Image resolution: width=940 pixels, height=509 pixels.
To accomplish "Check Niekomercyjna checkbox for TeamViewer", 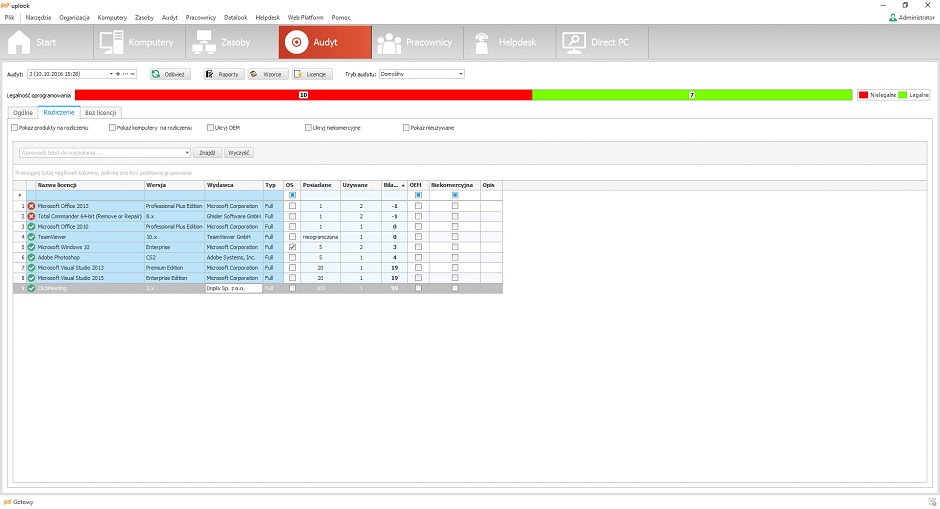I will point(455,237).
